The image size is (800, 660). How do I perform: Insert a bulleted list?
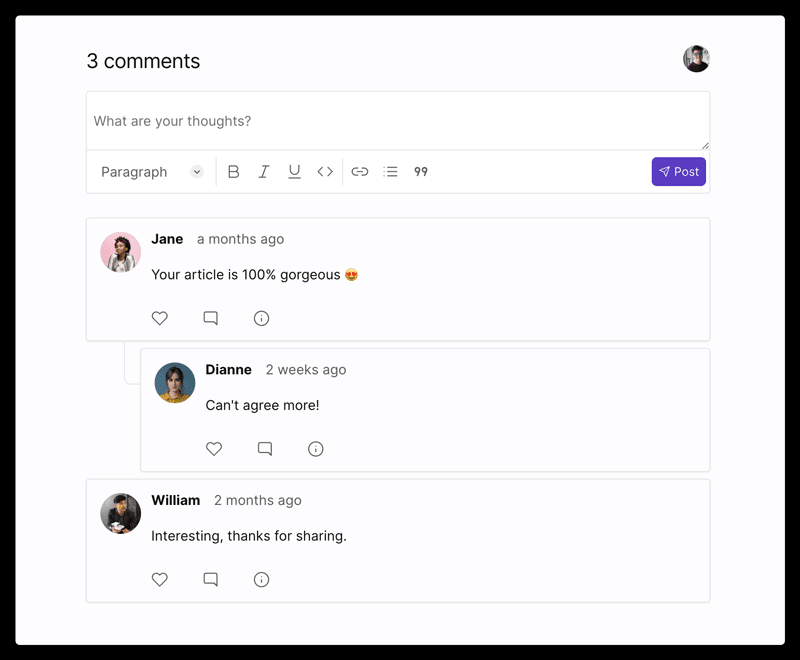click(391, 172)
